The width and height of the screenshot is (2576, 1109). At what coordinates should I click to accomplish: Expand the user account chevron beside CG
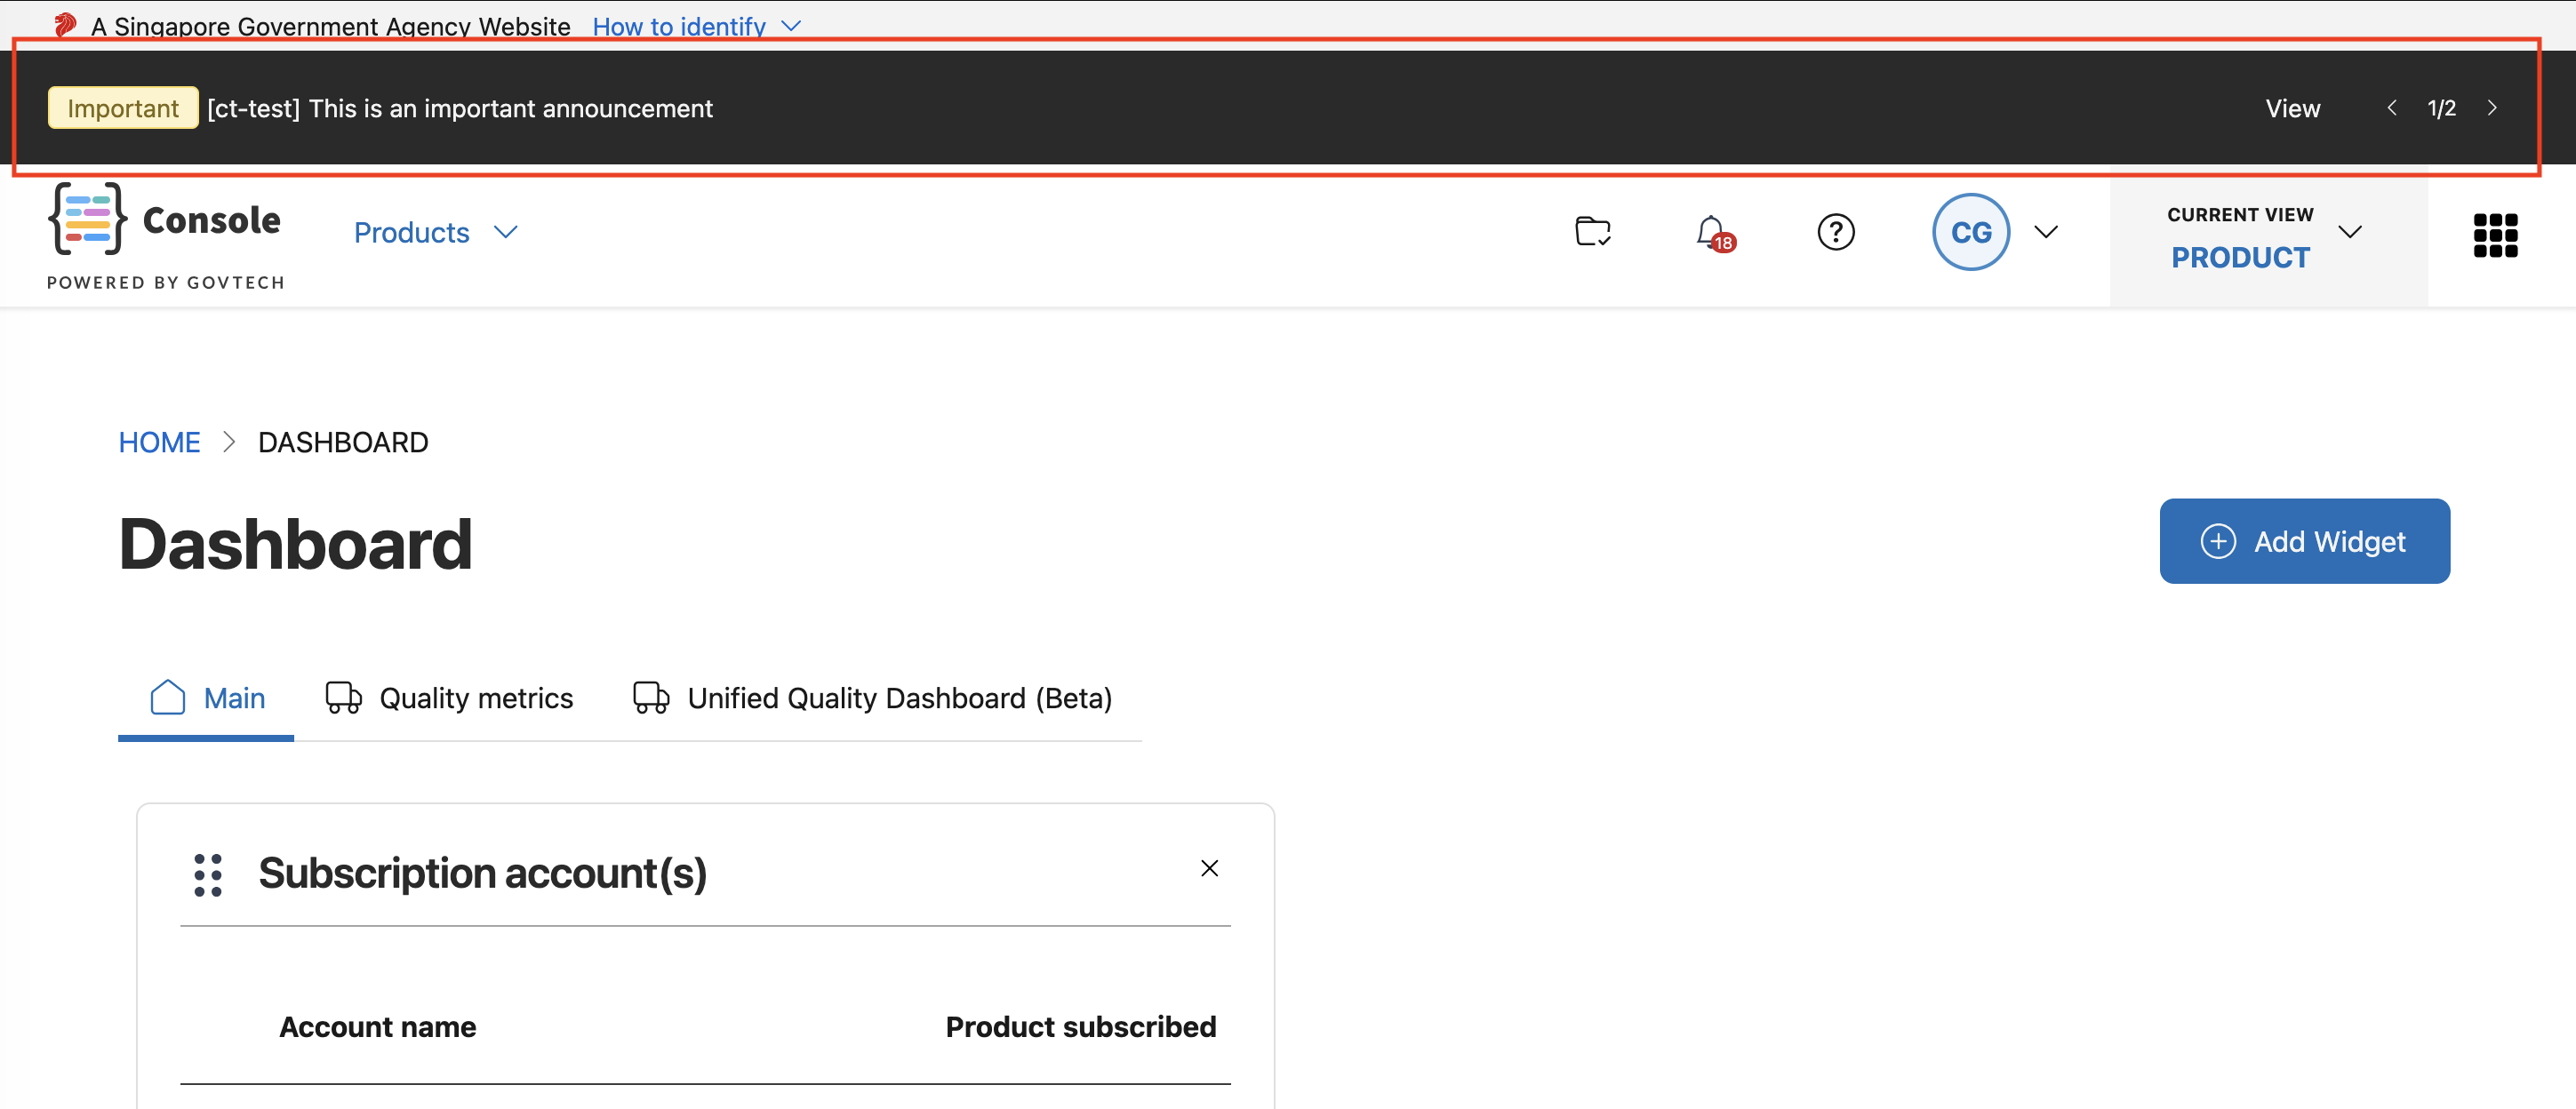[x=2046, y=232]
